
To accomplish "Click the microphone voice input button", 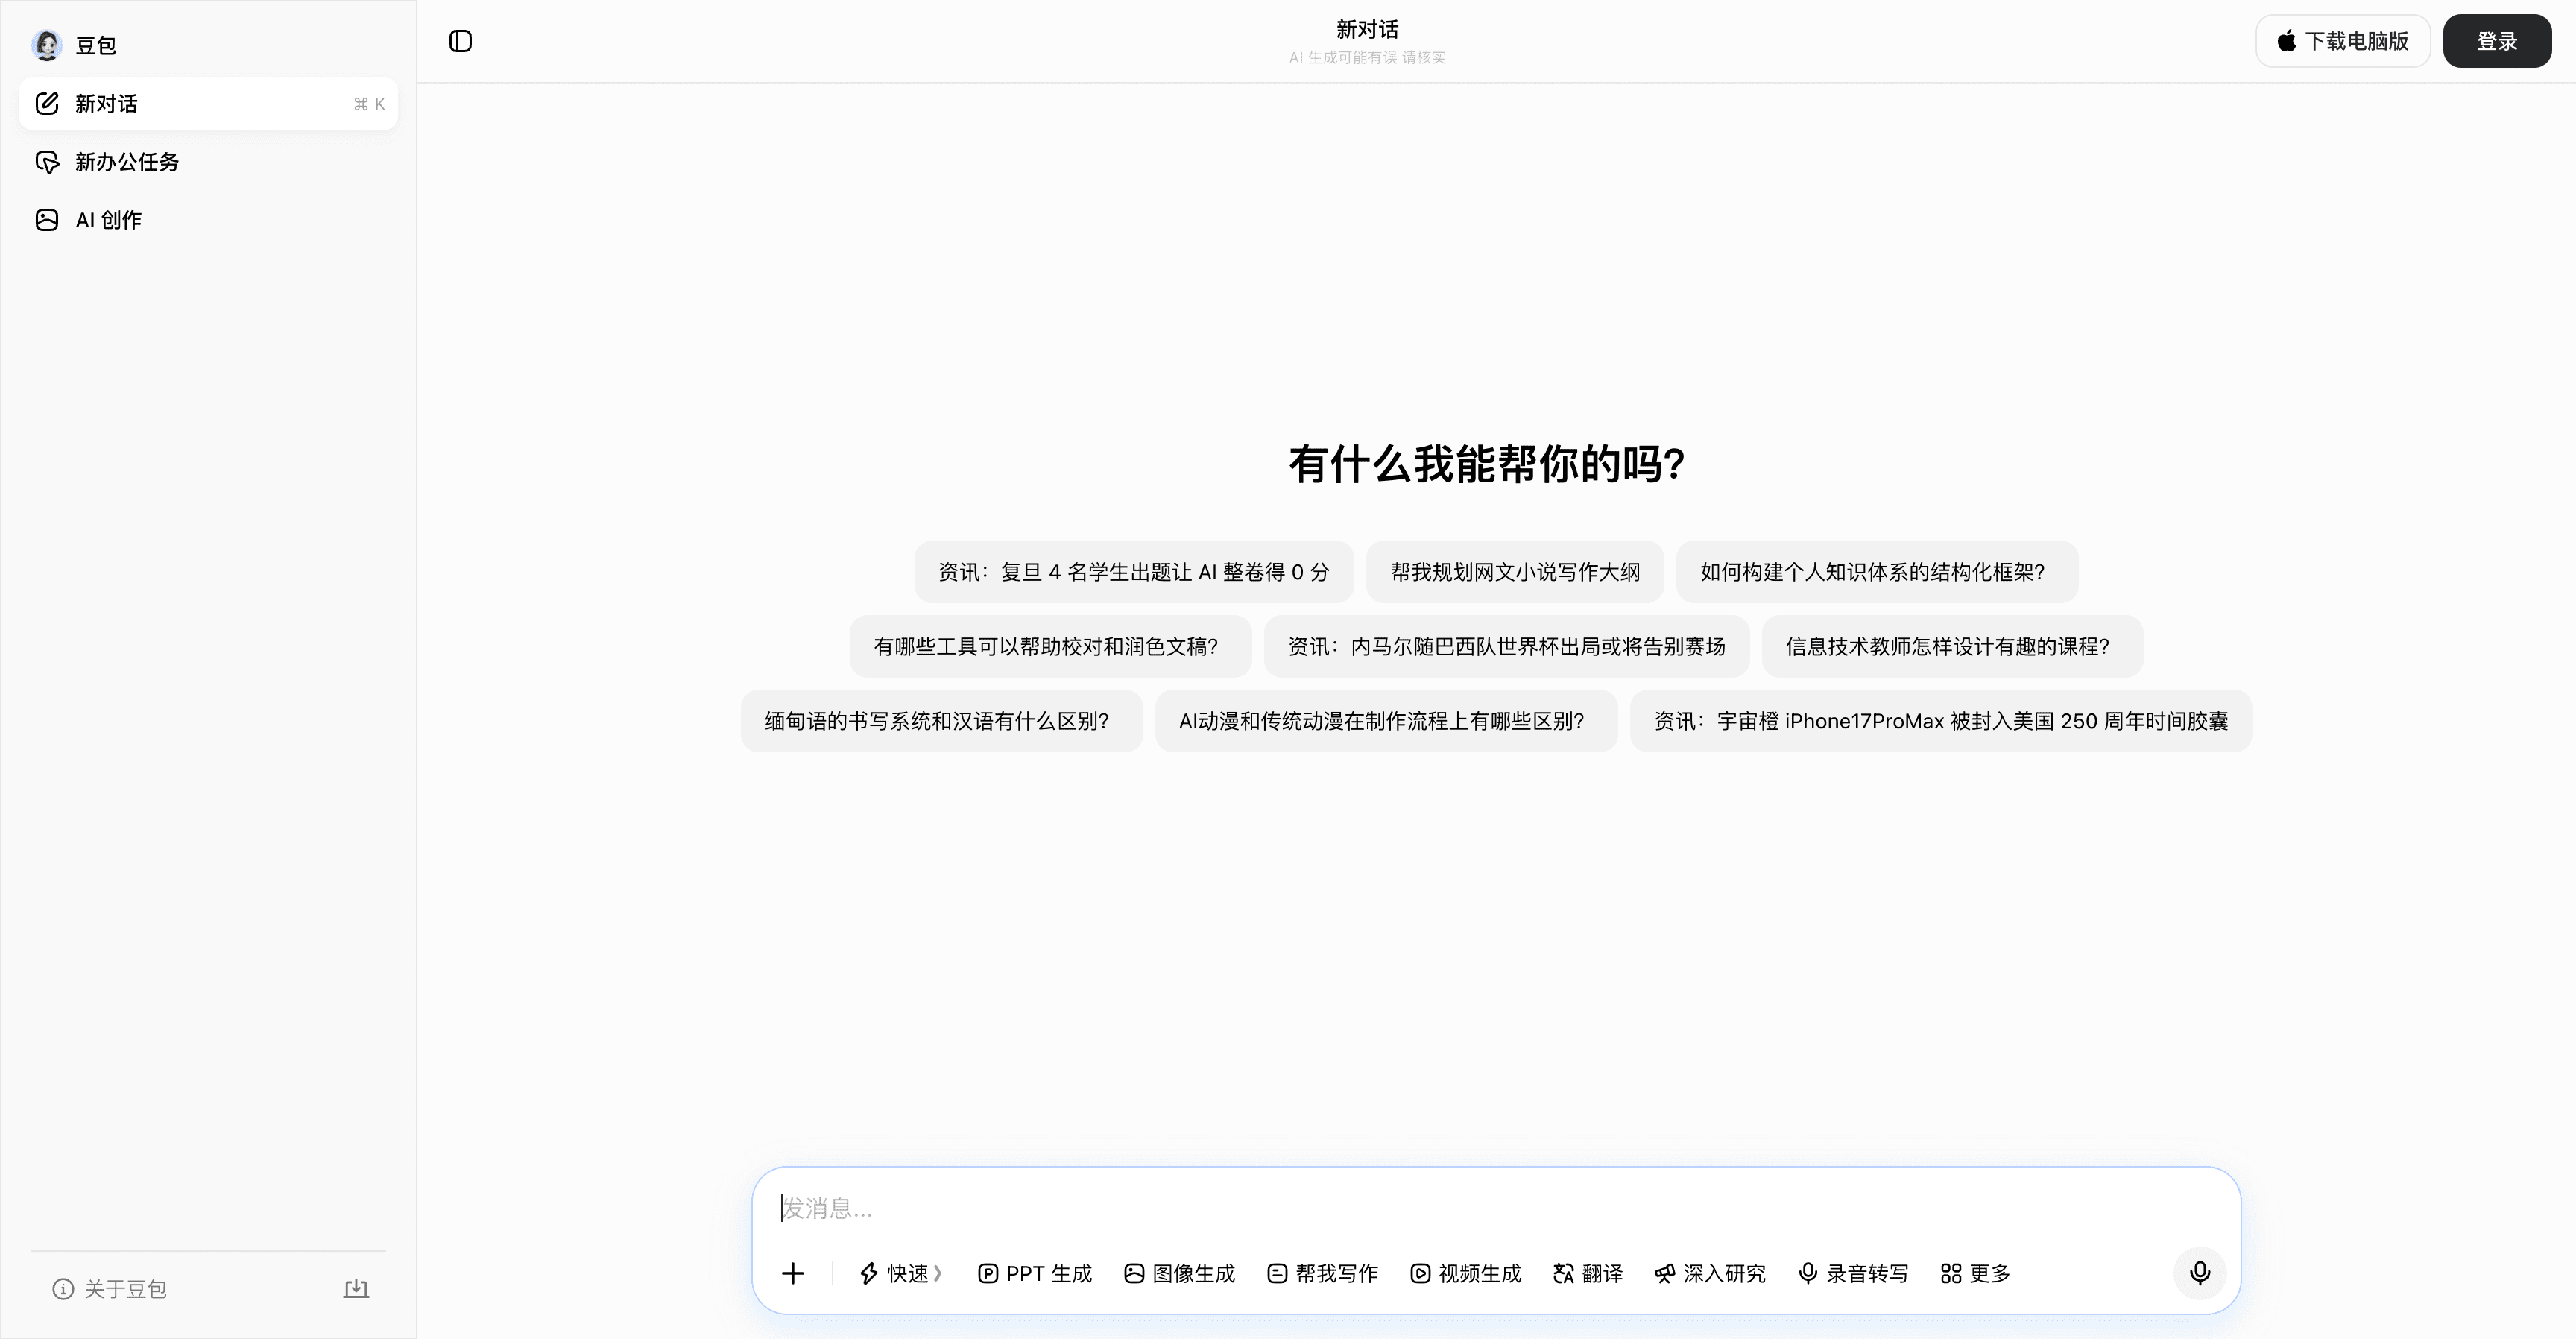I will tap(2200, 1273).
